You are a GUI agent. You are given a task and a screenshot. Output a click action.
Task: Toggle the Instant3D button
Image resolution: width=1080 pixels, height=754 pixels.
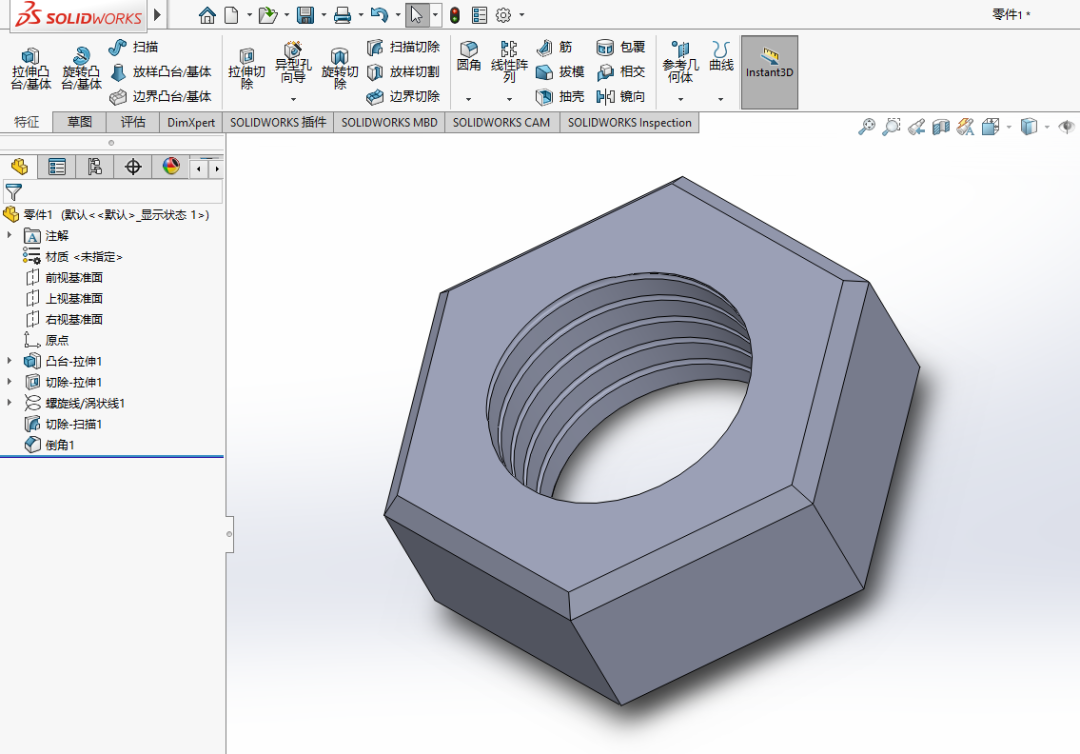[x=769, y=72]
